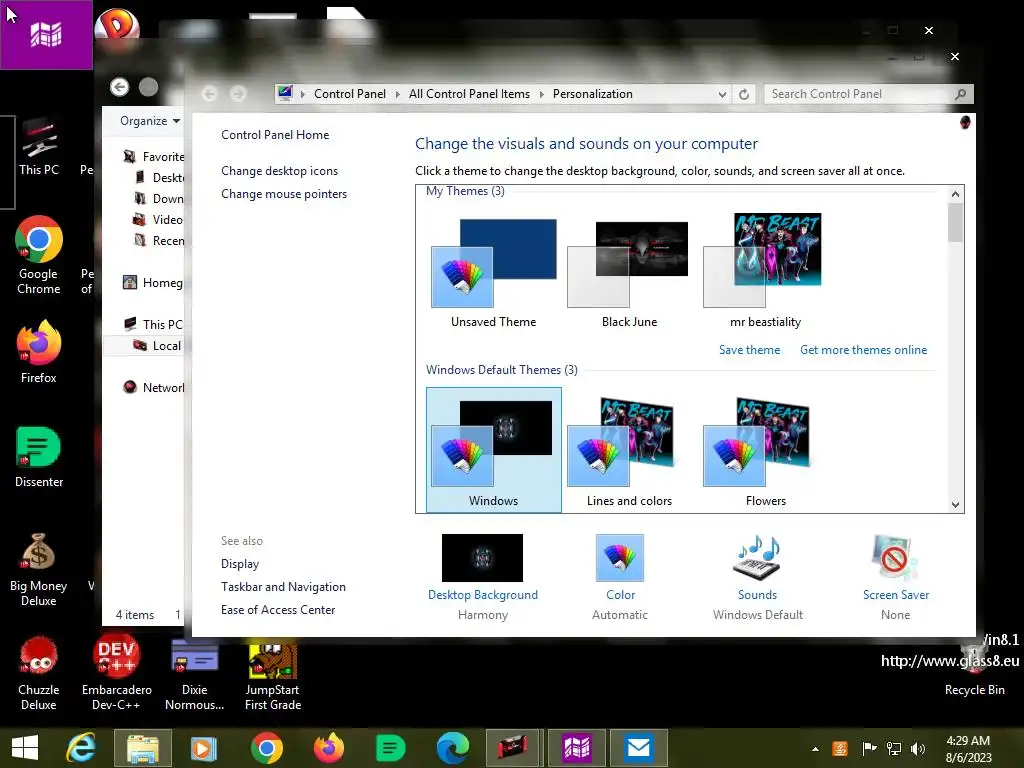The height and width of the screenshot is (768, 1024).
Task: Select Videos item in Explorer tree
Action: click(x=159, y=219)
